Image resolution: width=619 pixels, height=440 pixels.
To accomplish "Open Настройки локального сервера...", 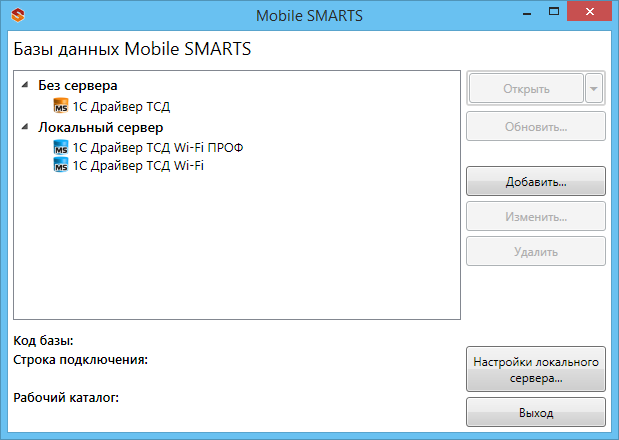I will (536, 369).
